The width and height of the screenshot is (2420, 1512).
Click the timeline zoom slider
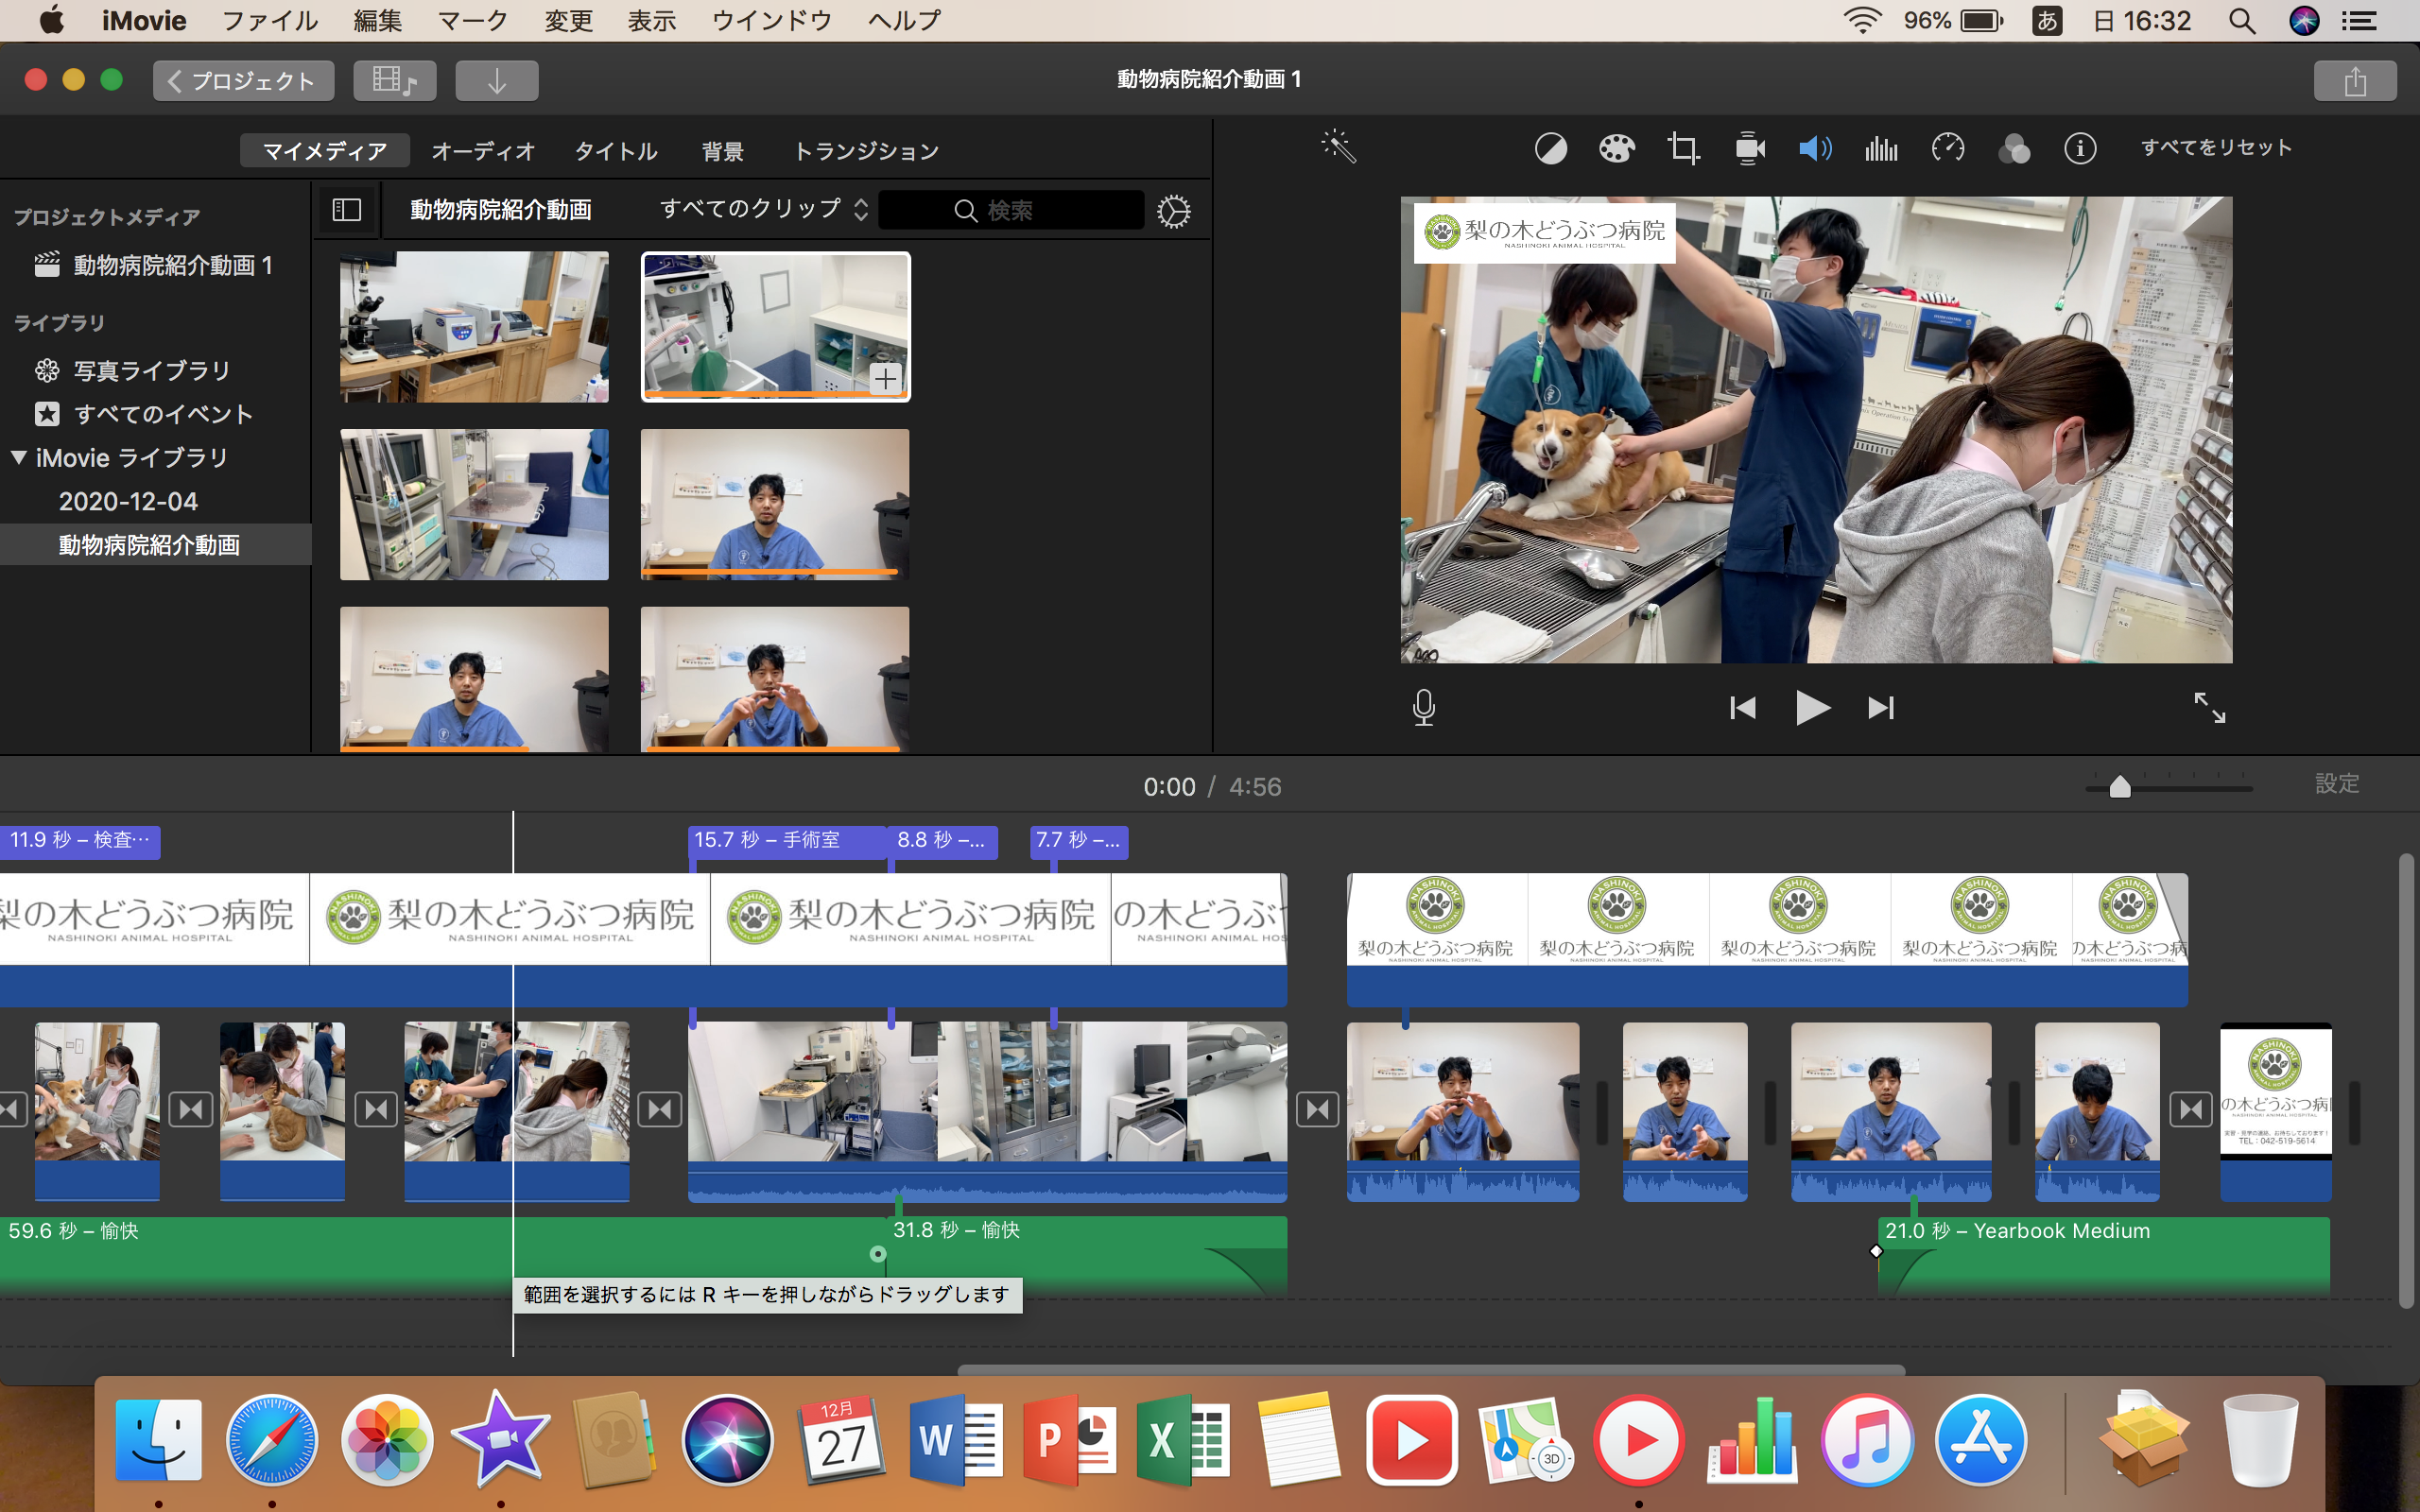coord(2119,787)
